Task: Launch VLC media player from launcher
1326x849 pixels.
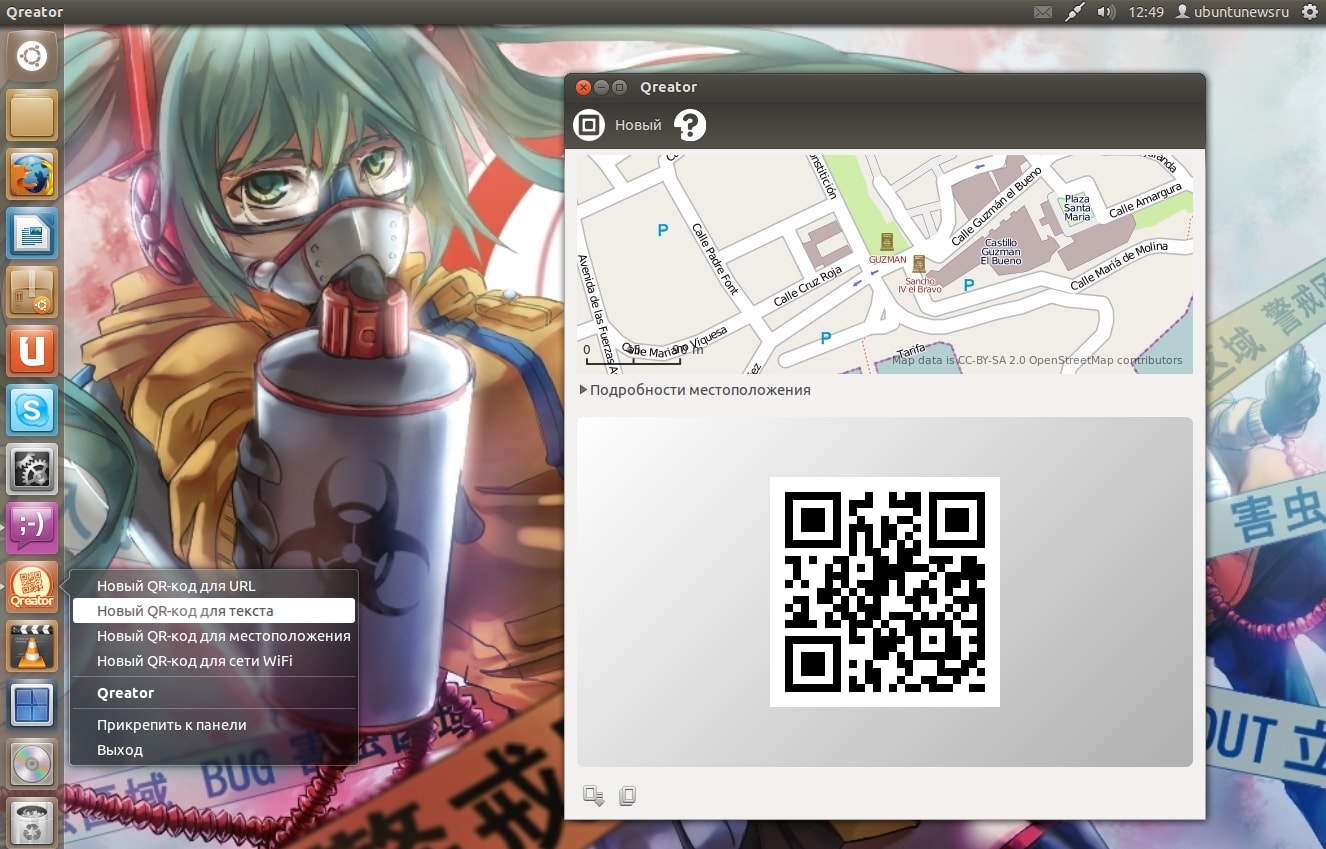Action: [32, 646]
